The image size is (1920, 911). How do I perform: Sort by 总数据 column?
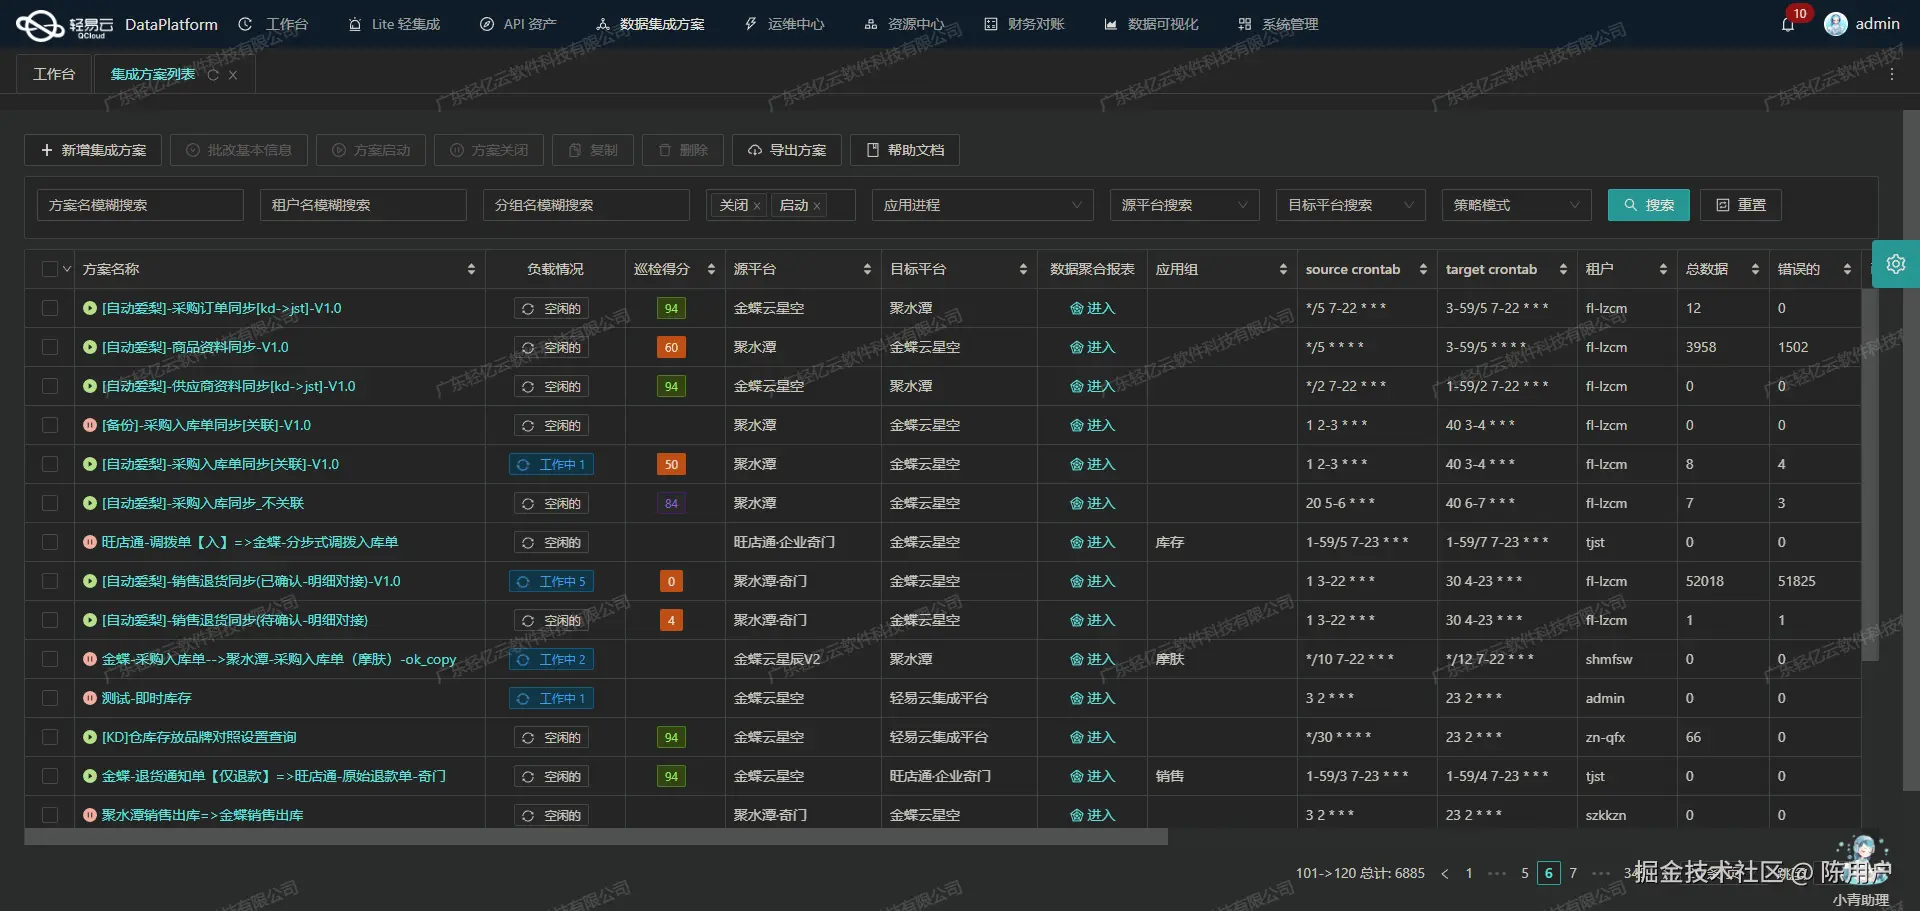(x=1755, y=269)
